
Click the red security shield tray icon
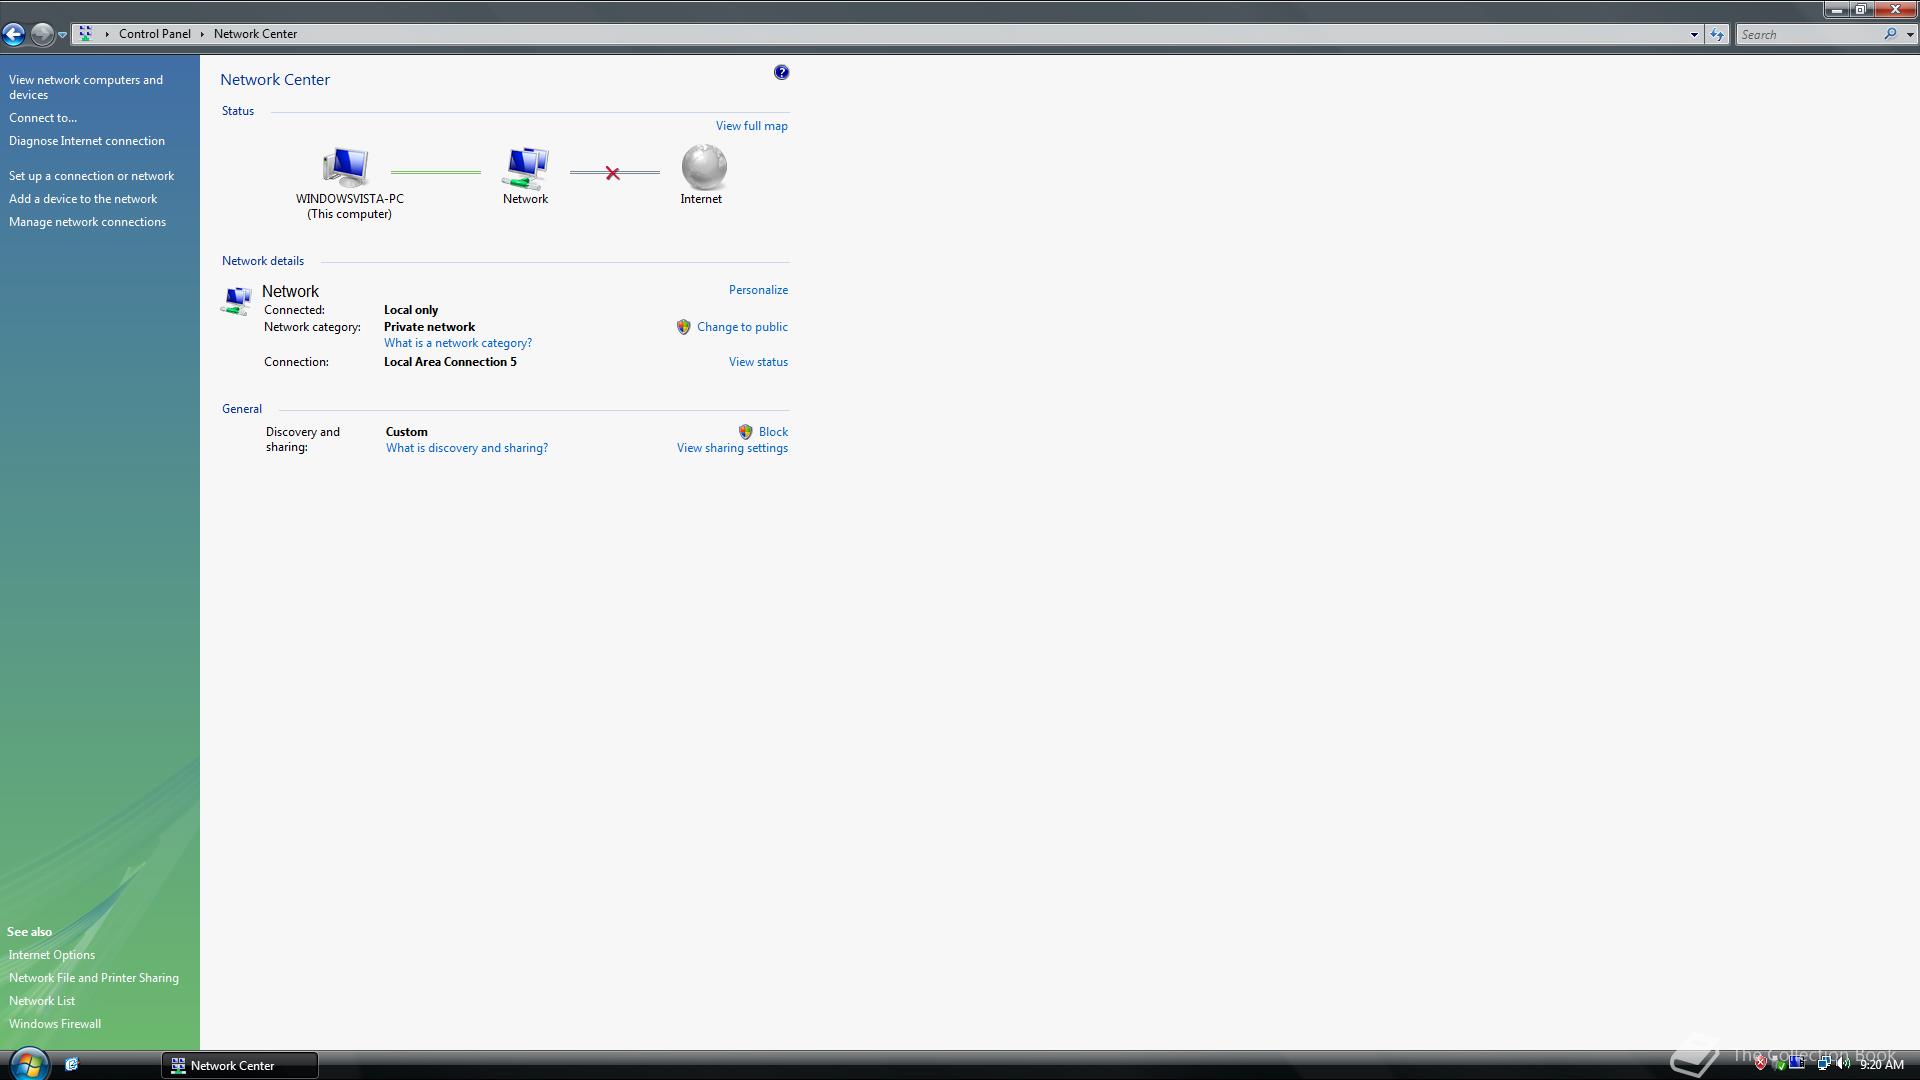point(1761,1064)
